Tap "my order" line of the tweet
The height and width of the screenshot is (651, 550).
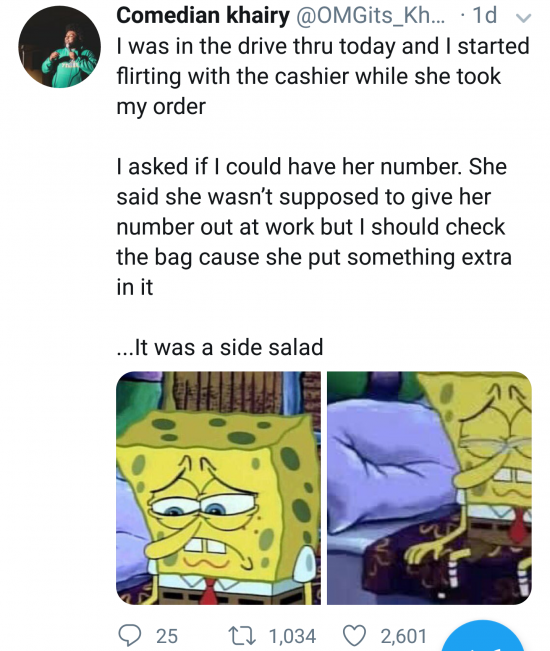(161, 106)
